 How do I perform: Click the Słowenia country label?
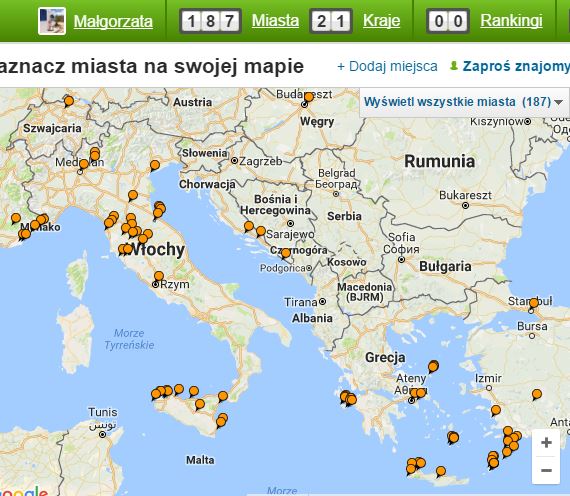[205, 153]
